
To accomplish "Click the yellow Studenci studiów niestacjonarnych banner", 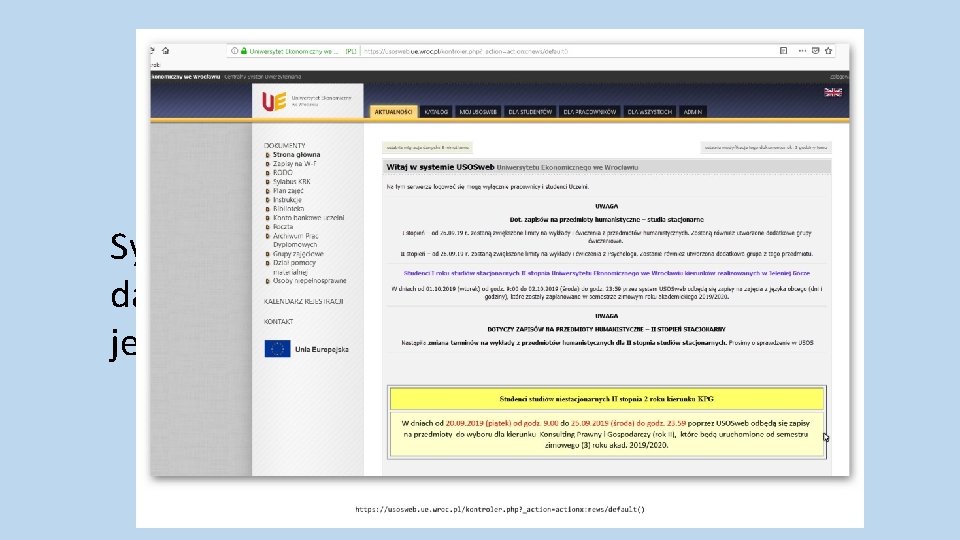I will coord(607,399).
